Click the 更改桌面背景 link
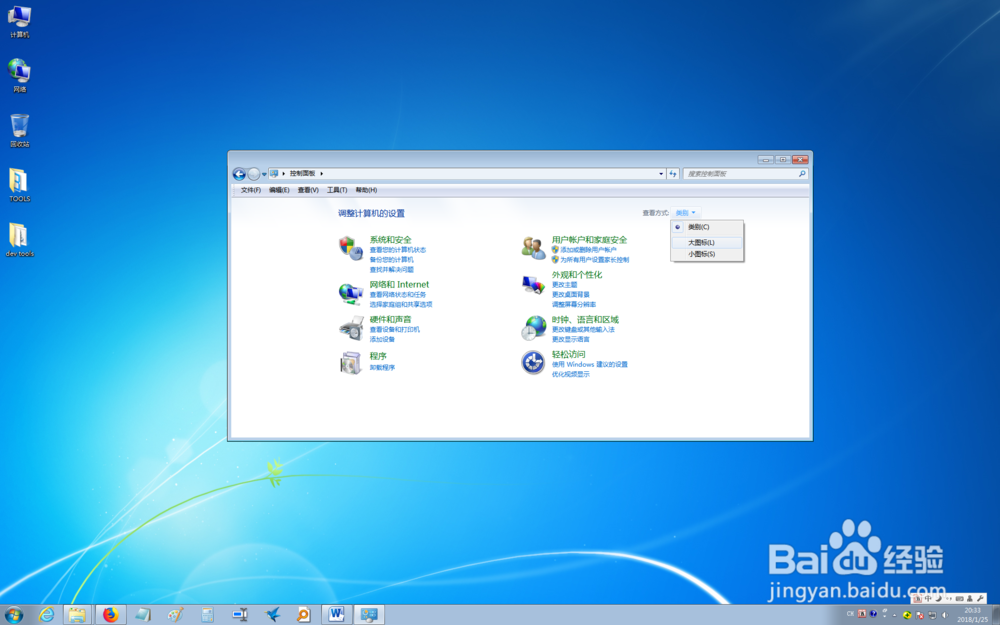The height and width of the screenshot is (625, 1000). tap(570, 295)
